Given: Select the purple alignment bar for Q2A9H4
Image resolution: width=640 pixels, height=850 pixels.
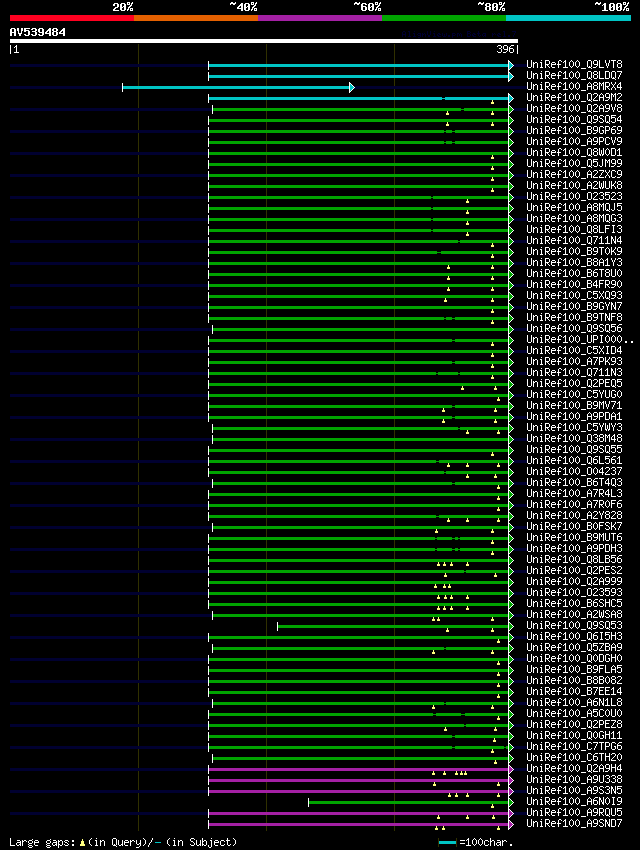Looking at the screenshot, I should click(x=361, y=769).
